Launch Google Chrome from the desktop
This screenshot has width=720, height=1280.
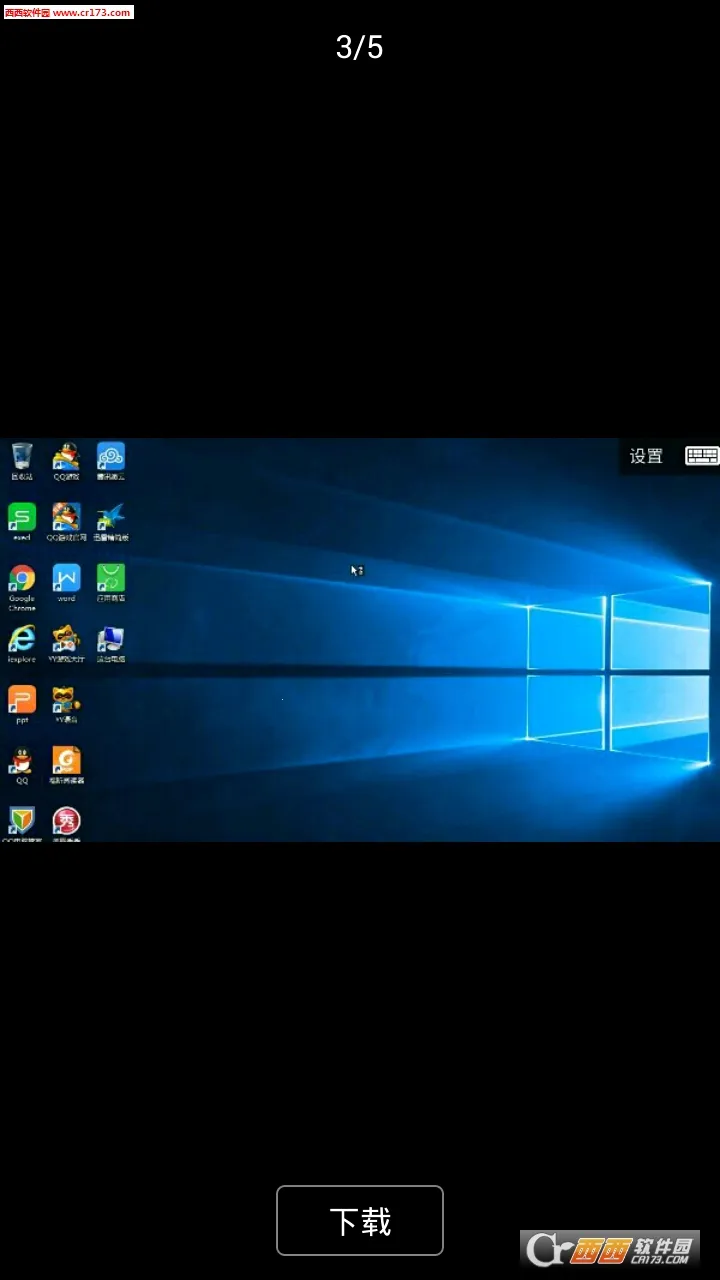click(22, 580)
